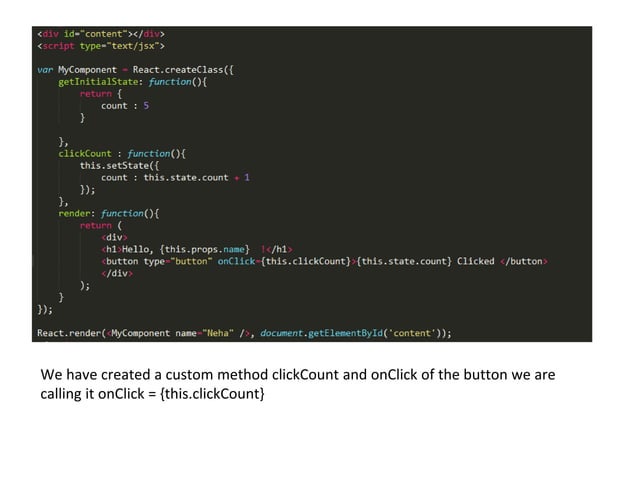Click the h1 Hello, {this.props.name} line
Image resolution: width=638 pixels, height=478 pixels.
(197, 249)
